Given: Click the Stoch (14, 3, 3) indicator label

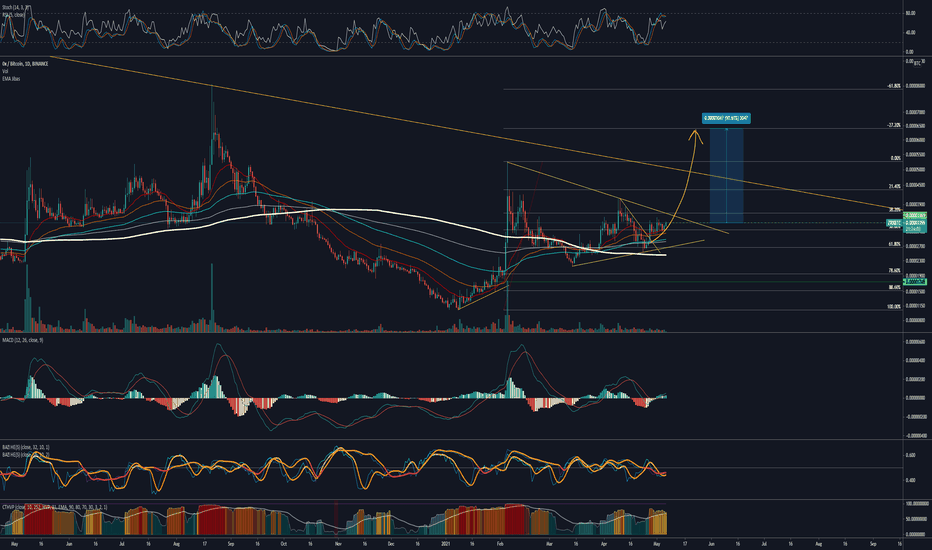Looking at the screenshot, I should (16, 7).
